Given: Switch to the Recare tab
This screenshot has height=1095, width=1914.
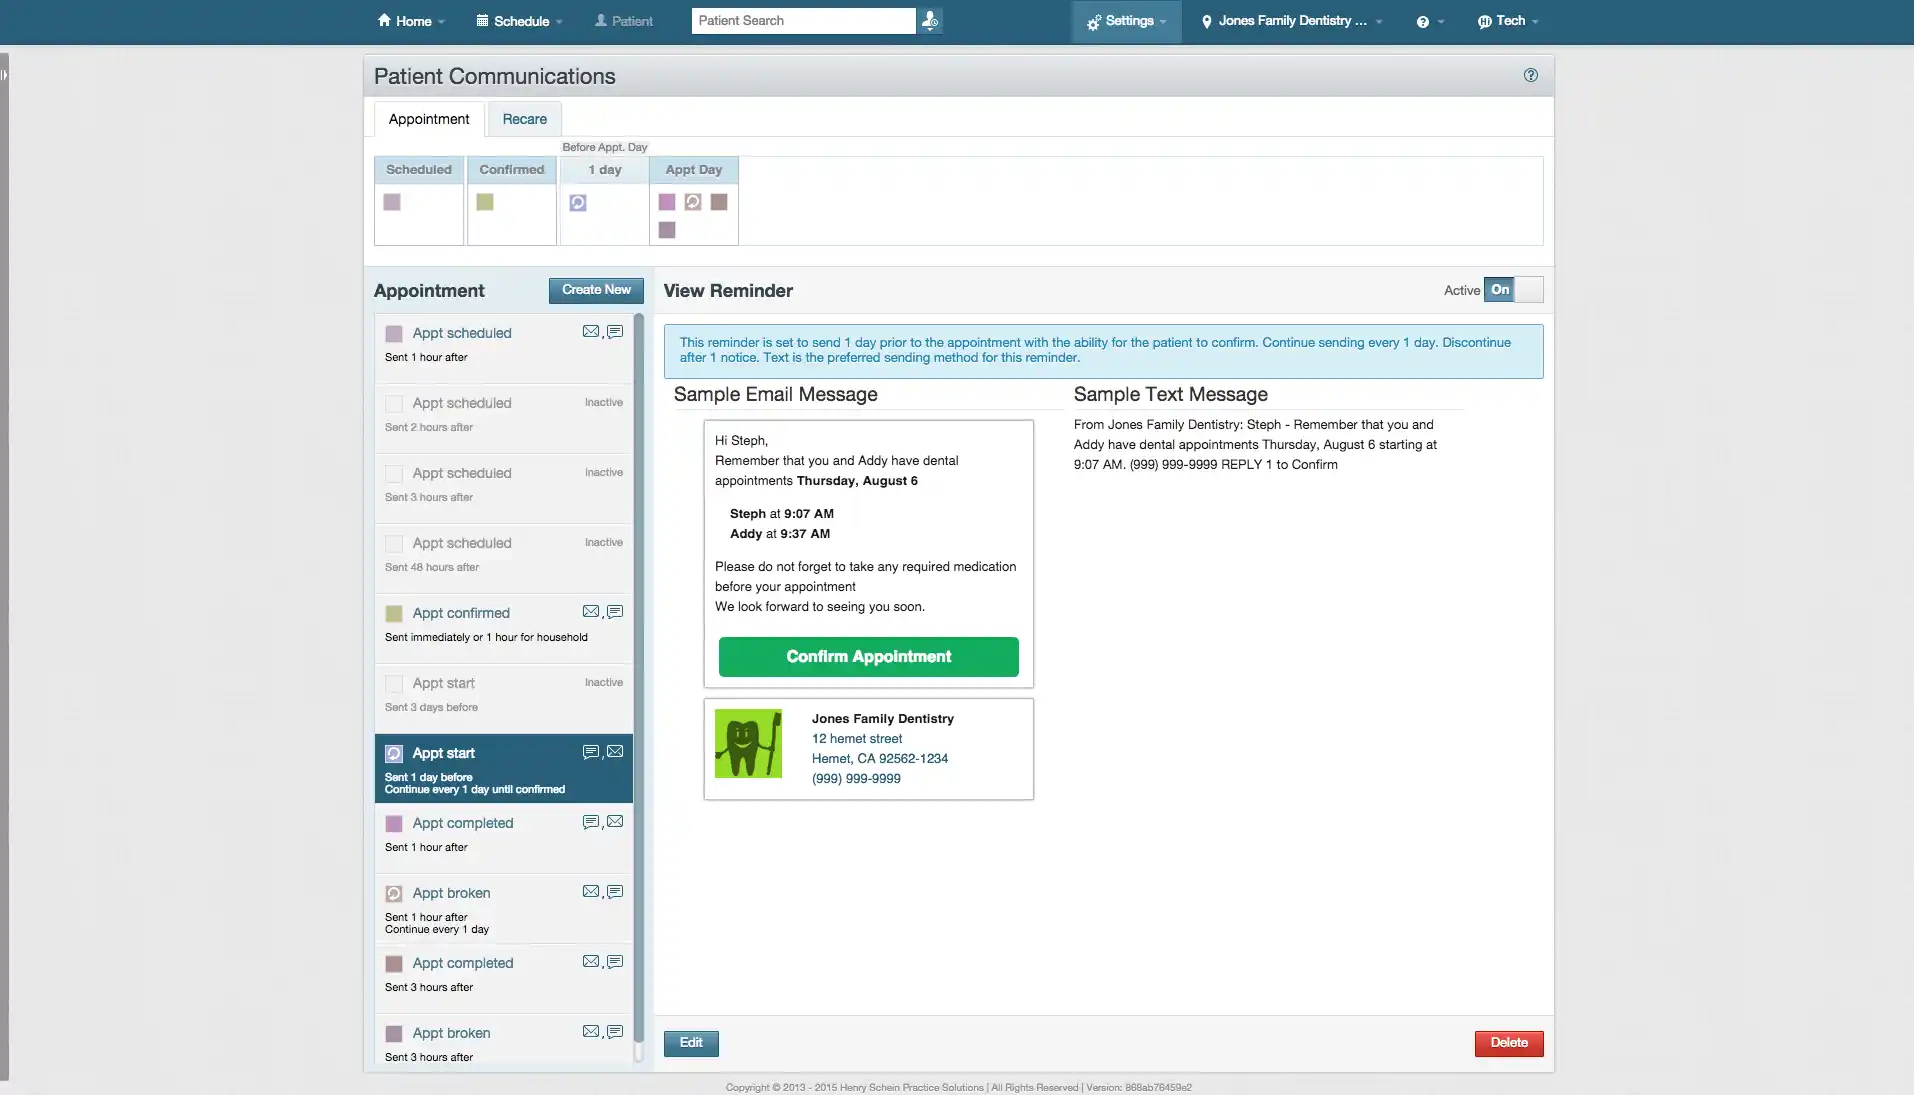Looking at the screenshot, I should click(x=524, y=119).
